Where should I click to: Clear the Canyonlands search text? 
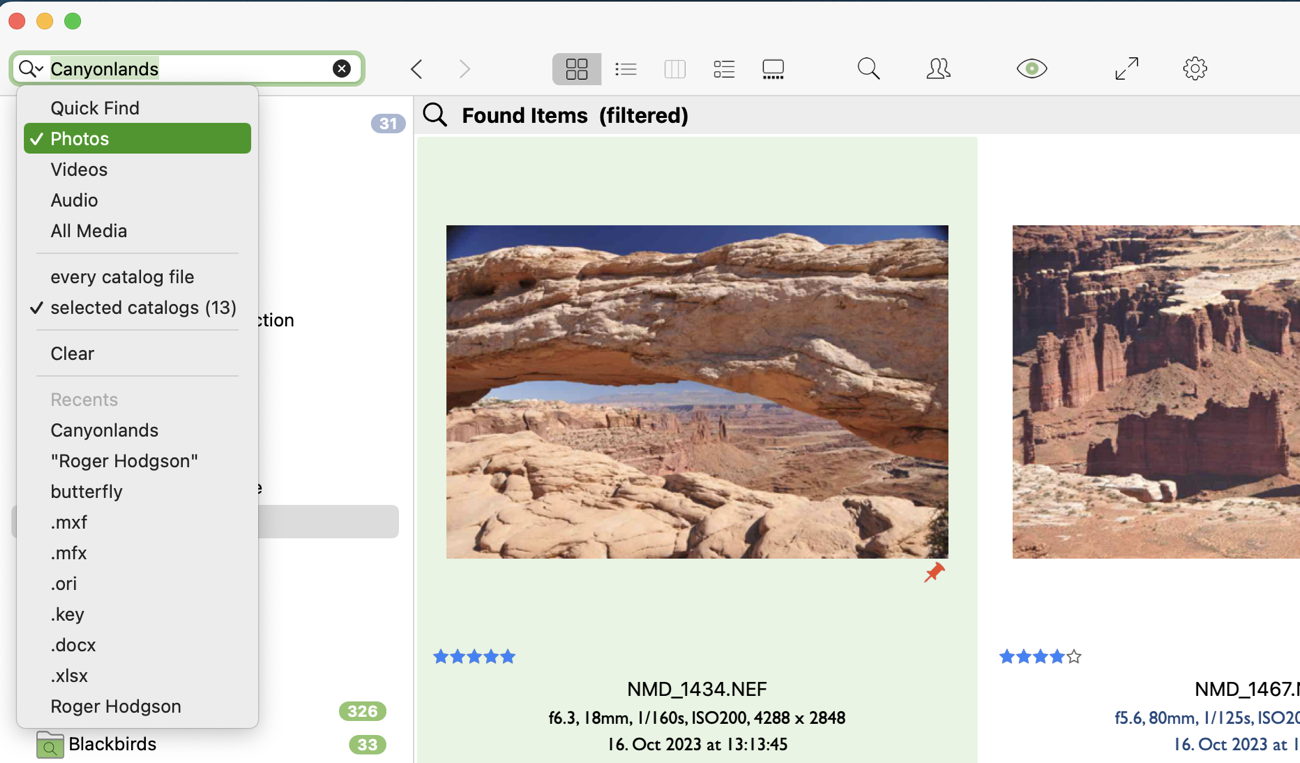coord(342,69)
